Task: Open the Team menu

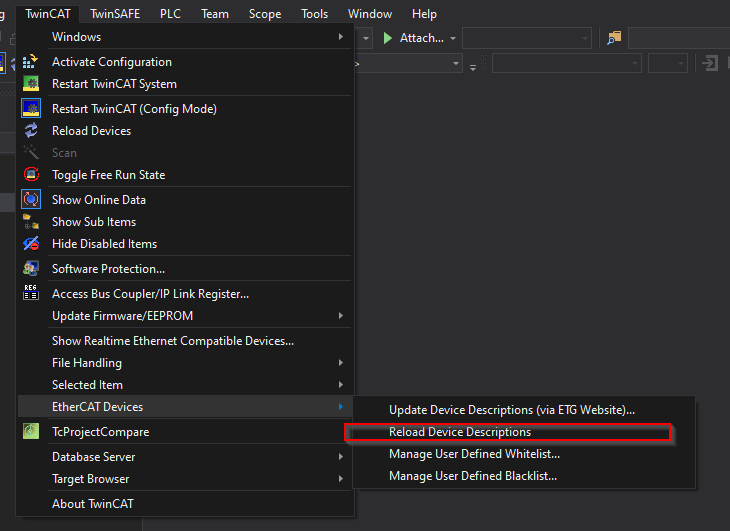Action: pyautogui.click(x=215, y=14)
